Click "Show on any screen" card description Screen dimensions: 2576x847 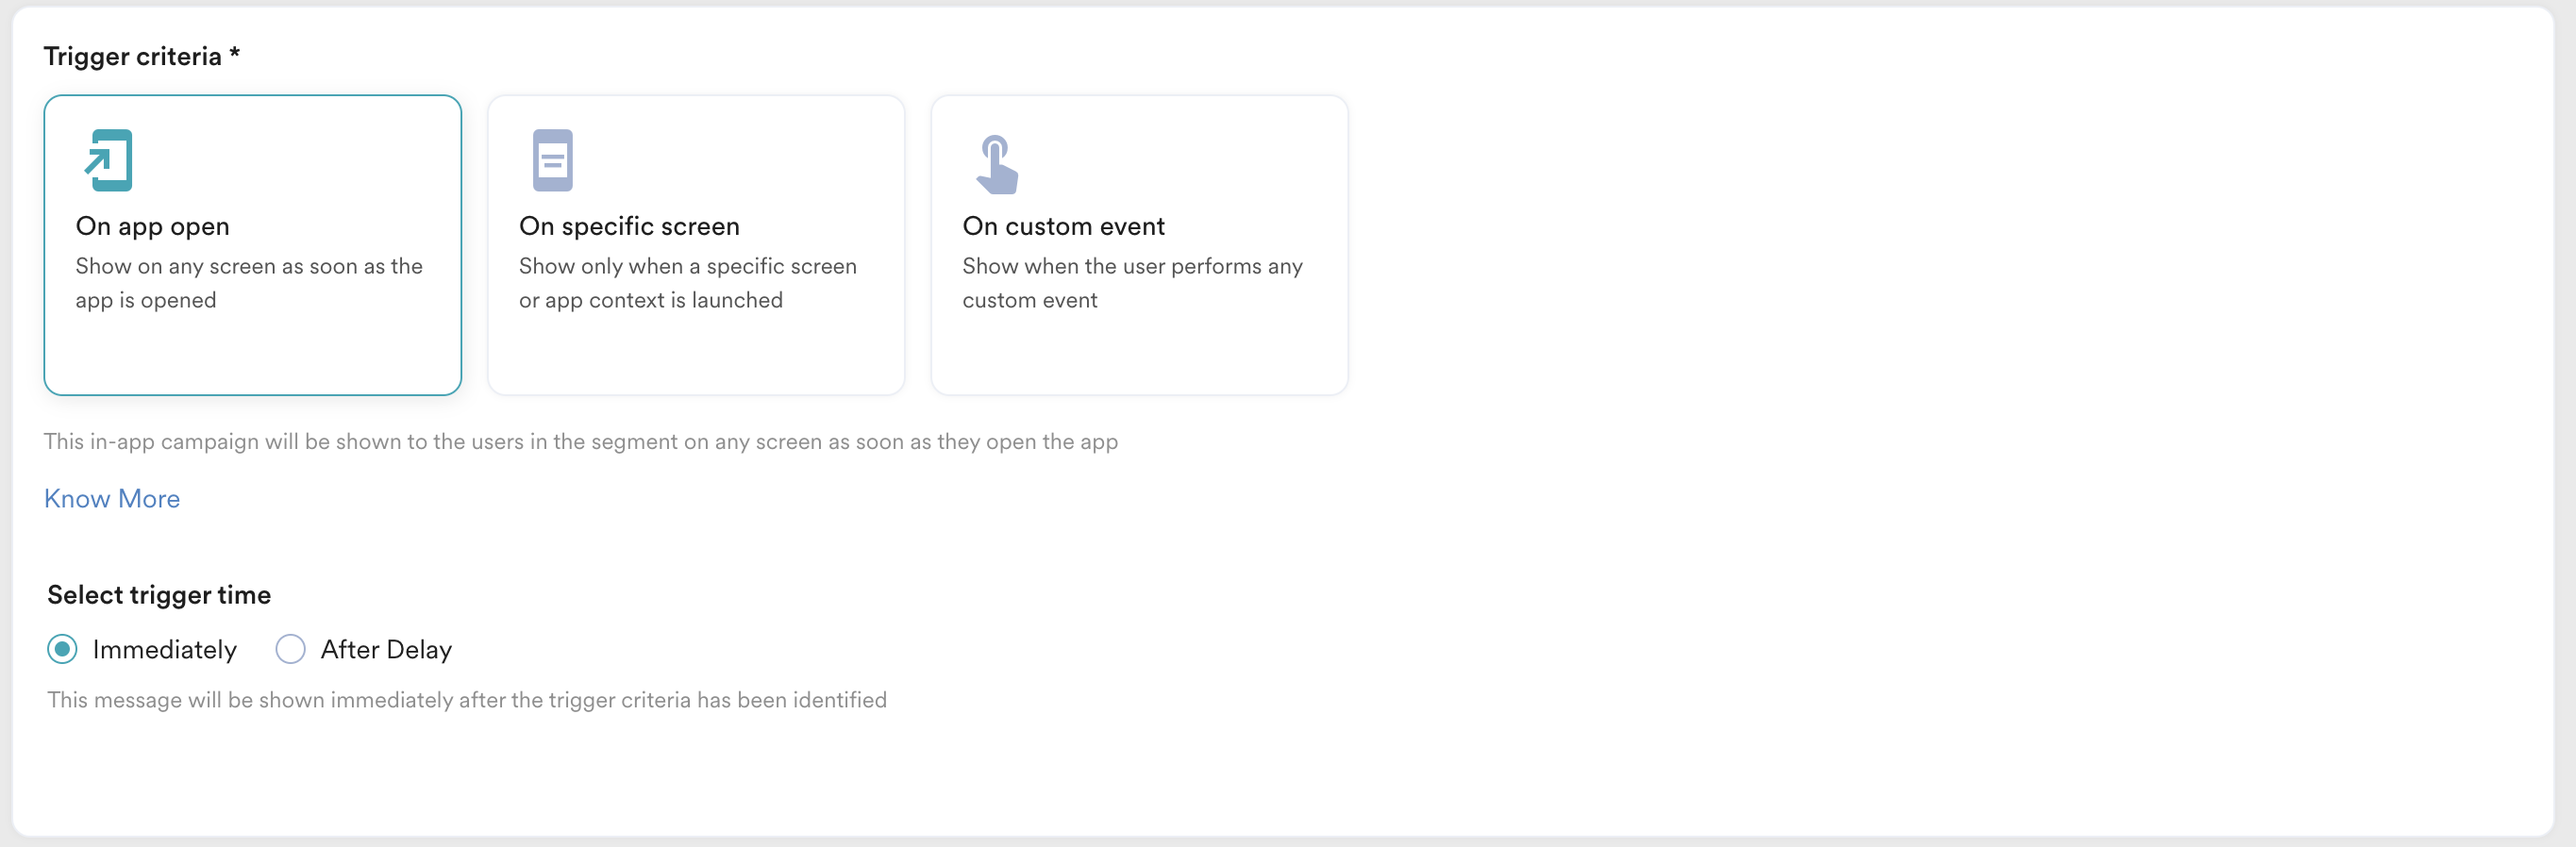click(x=249, y=283)
